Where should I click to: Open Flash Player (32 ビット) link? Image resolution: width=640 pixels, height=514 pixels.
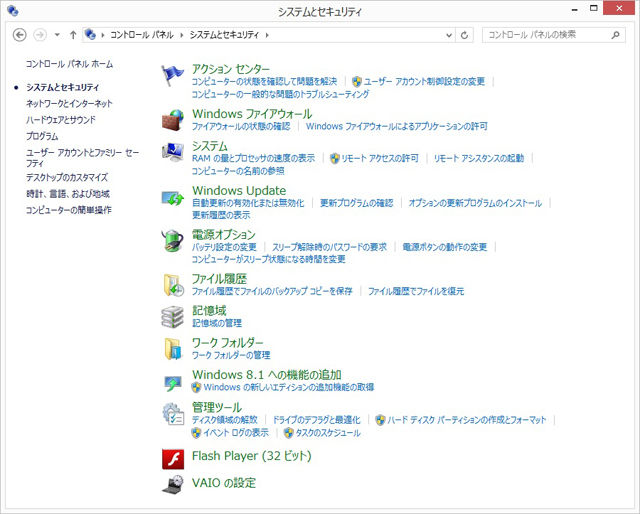(x=252, y=456)
